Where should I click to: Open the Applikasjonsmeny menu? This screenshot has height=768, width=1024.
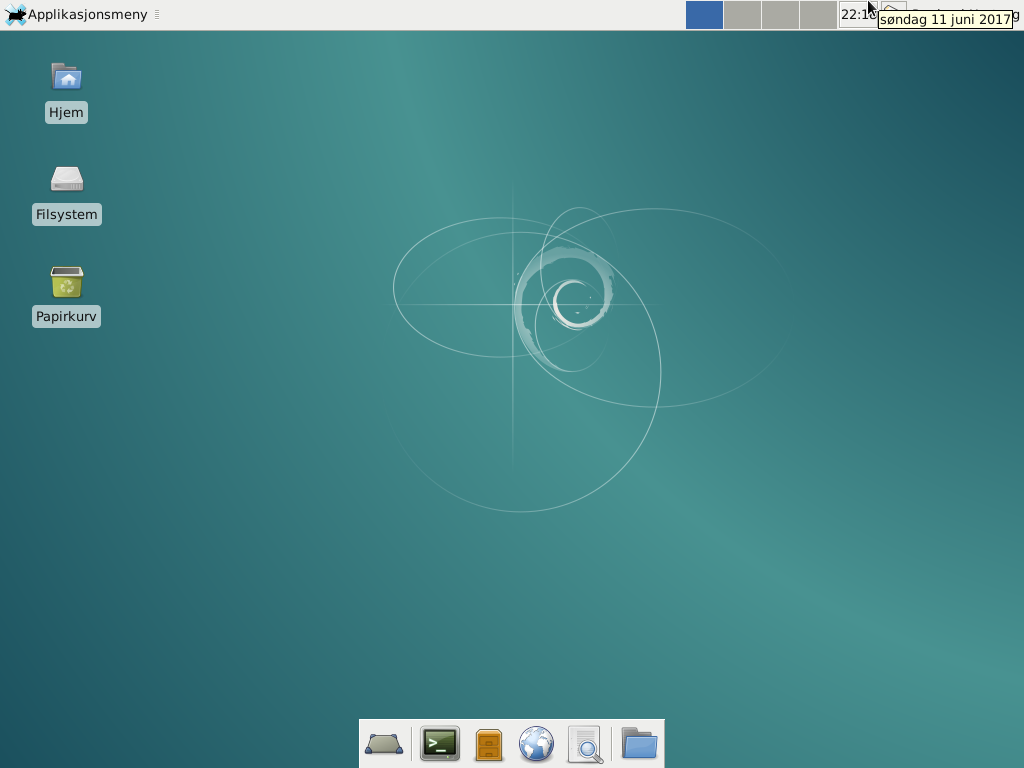[x=76, y=14]
